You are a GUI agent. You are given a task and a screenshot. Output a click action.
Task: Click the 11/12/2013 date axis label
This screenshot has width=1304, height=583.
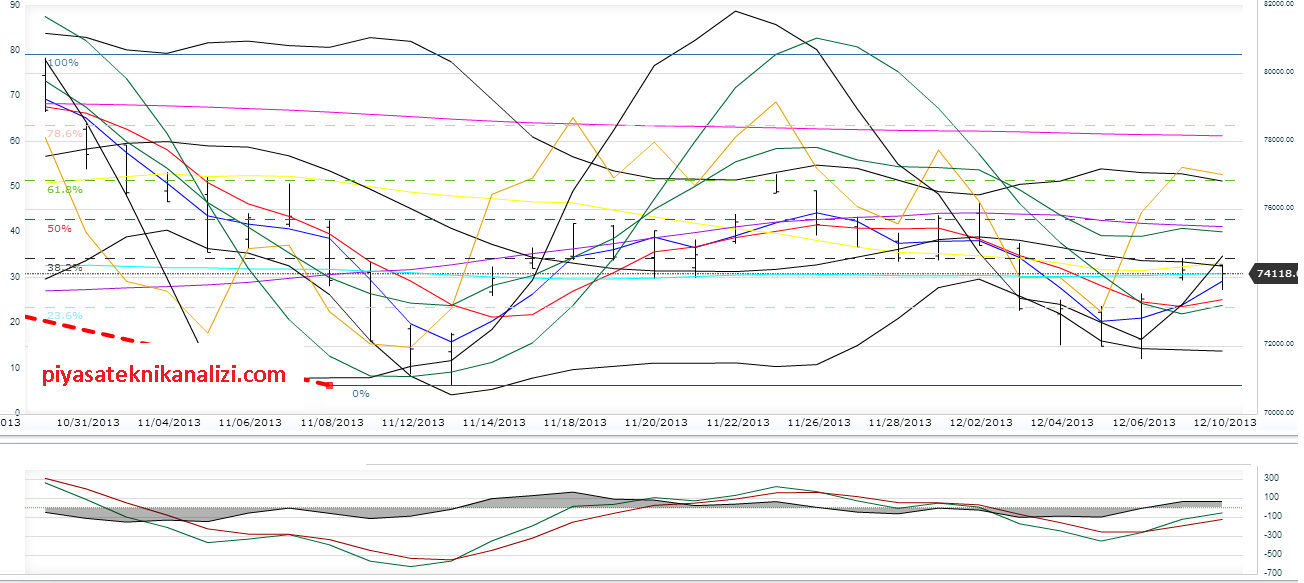[x=415, y=423]
